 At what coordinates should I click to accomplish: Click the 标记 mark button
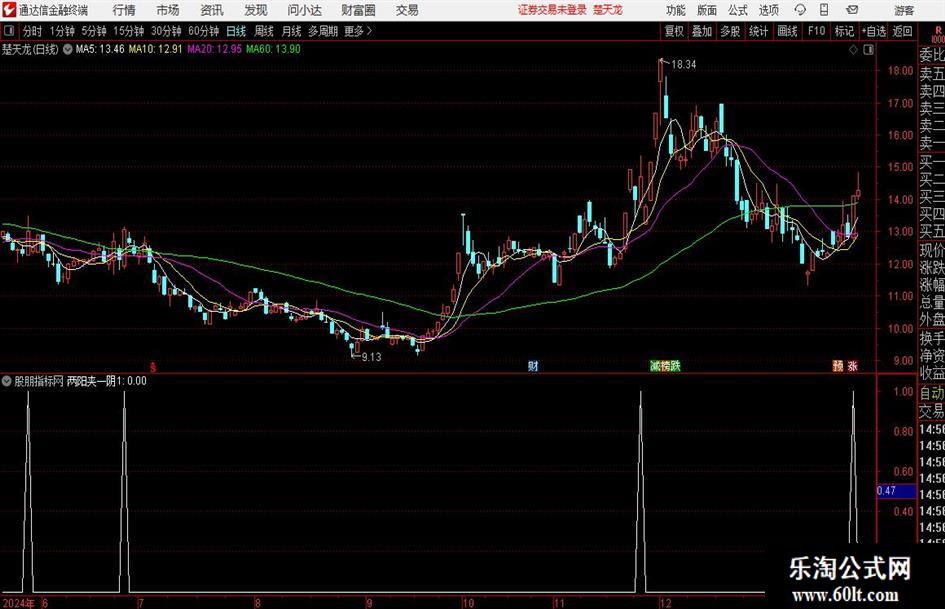[844, 31]
